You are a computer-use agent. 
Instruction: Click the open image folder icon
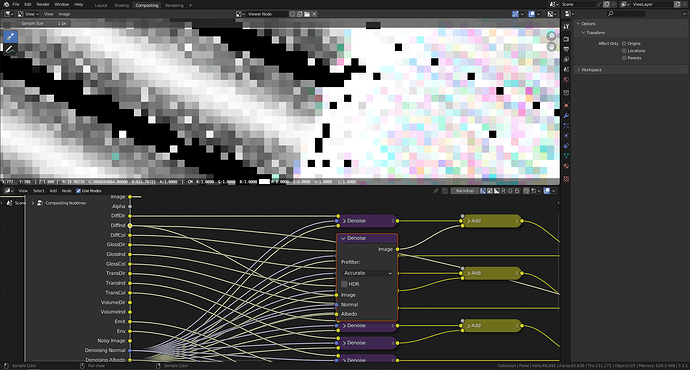pyautogui.click(x=307, y=14)
